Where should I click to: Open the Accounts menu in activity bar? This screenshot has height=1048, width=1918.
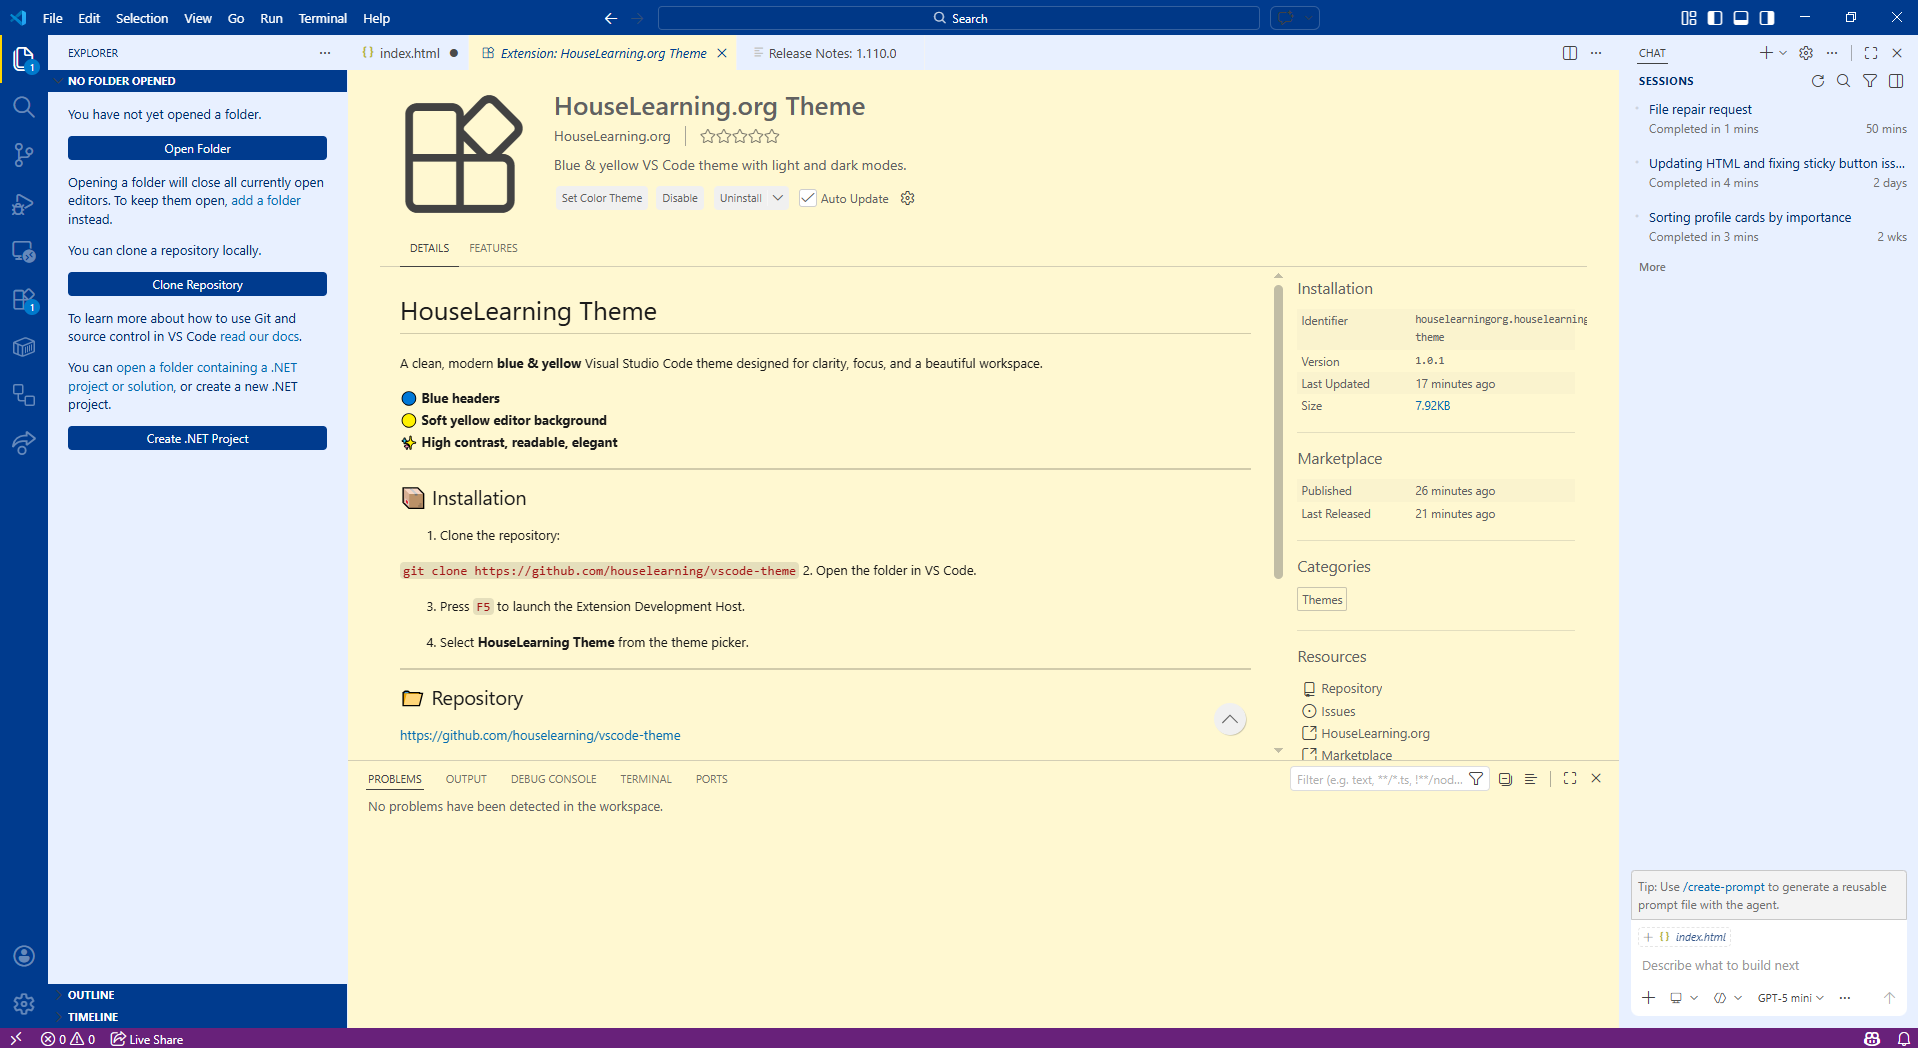tap(24, 956)
